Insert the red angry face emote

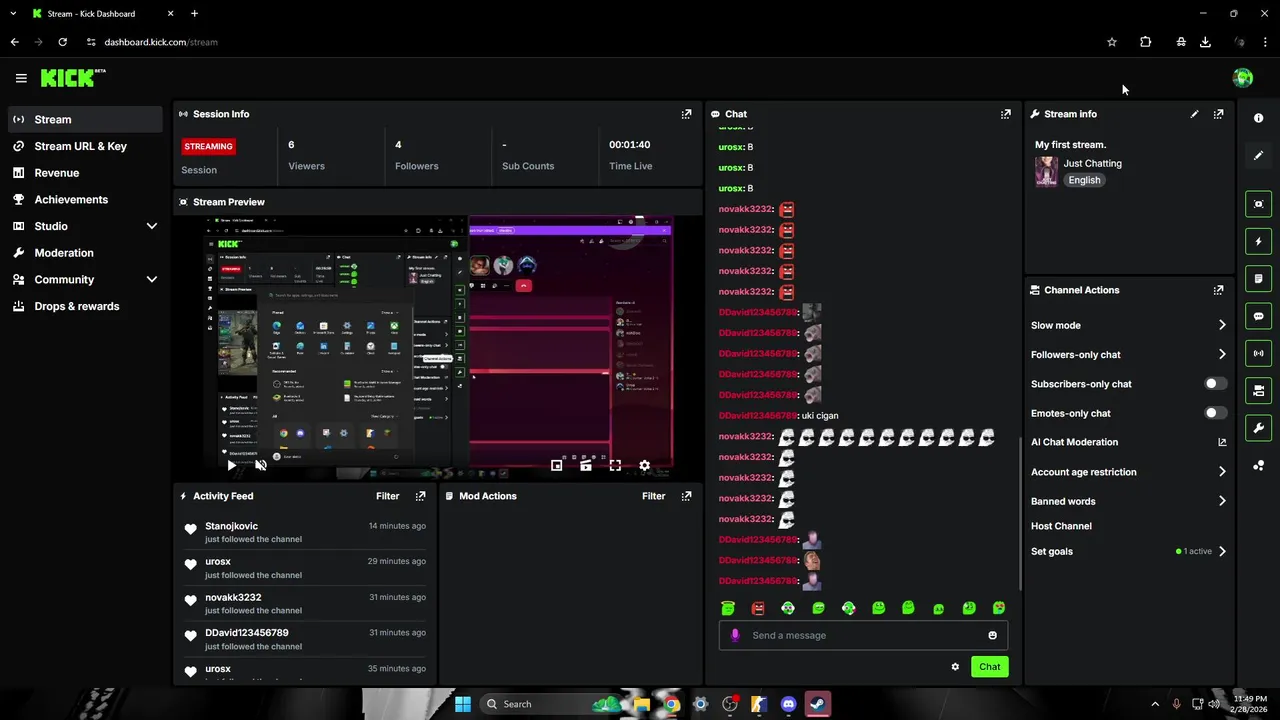pos(758,608)
